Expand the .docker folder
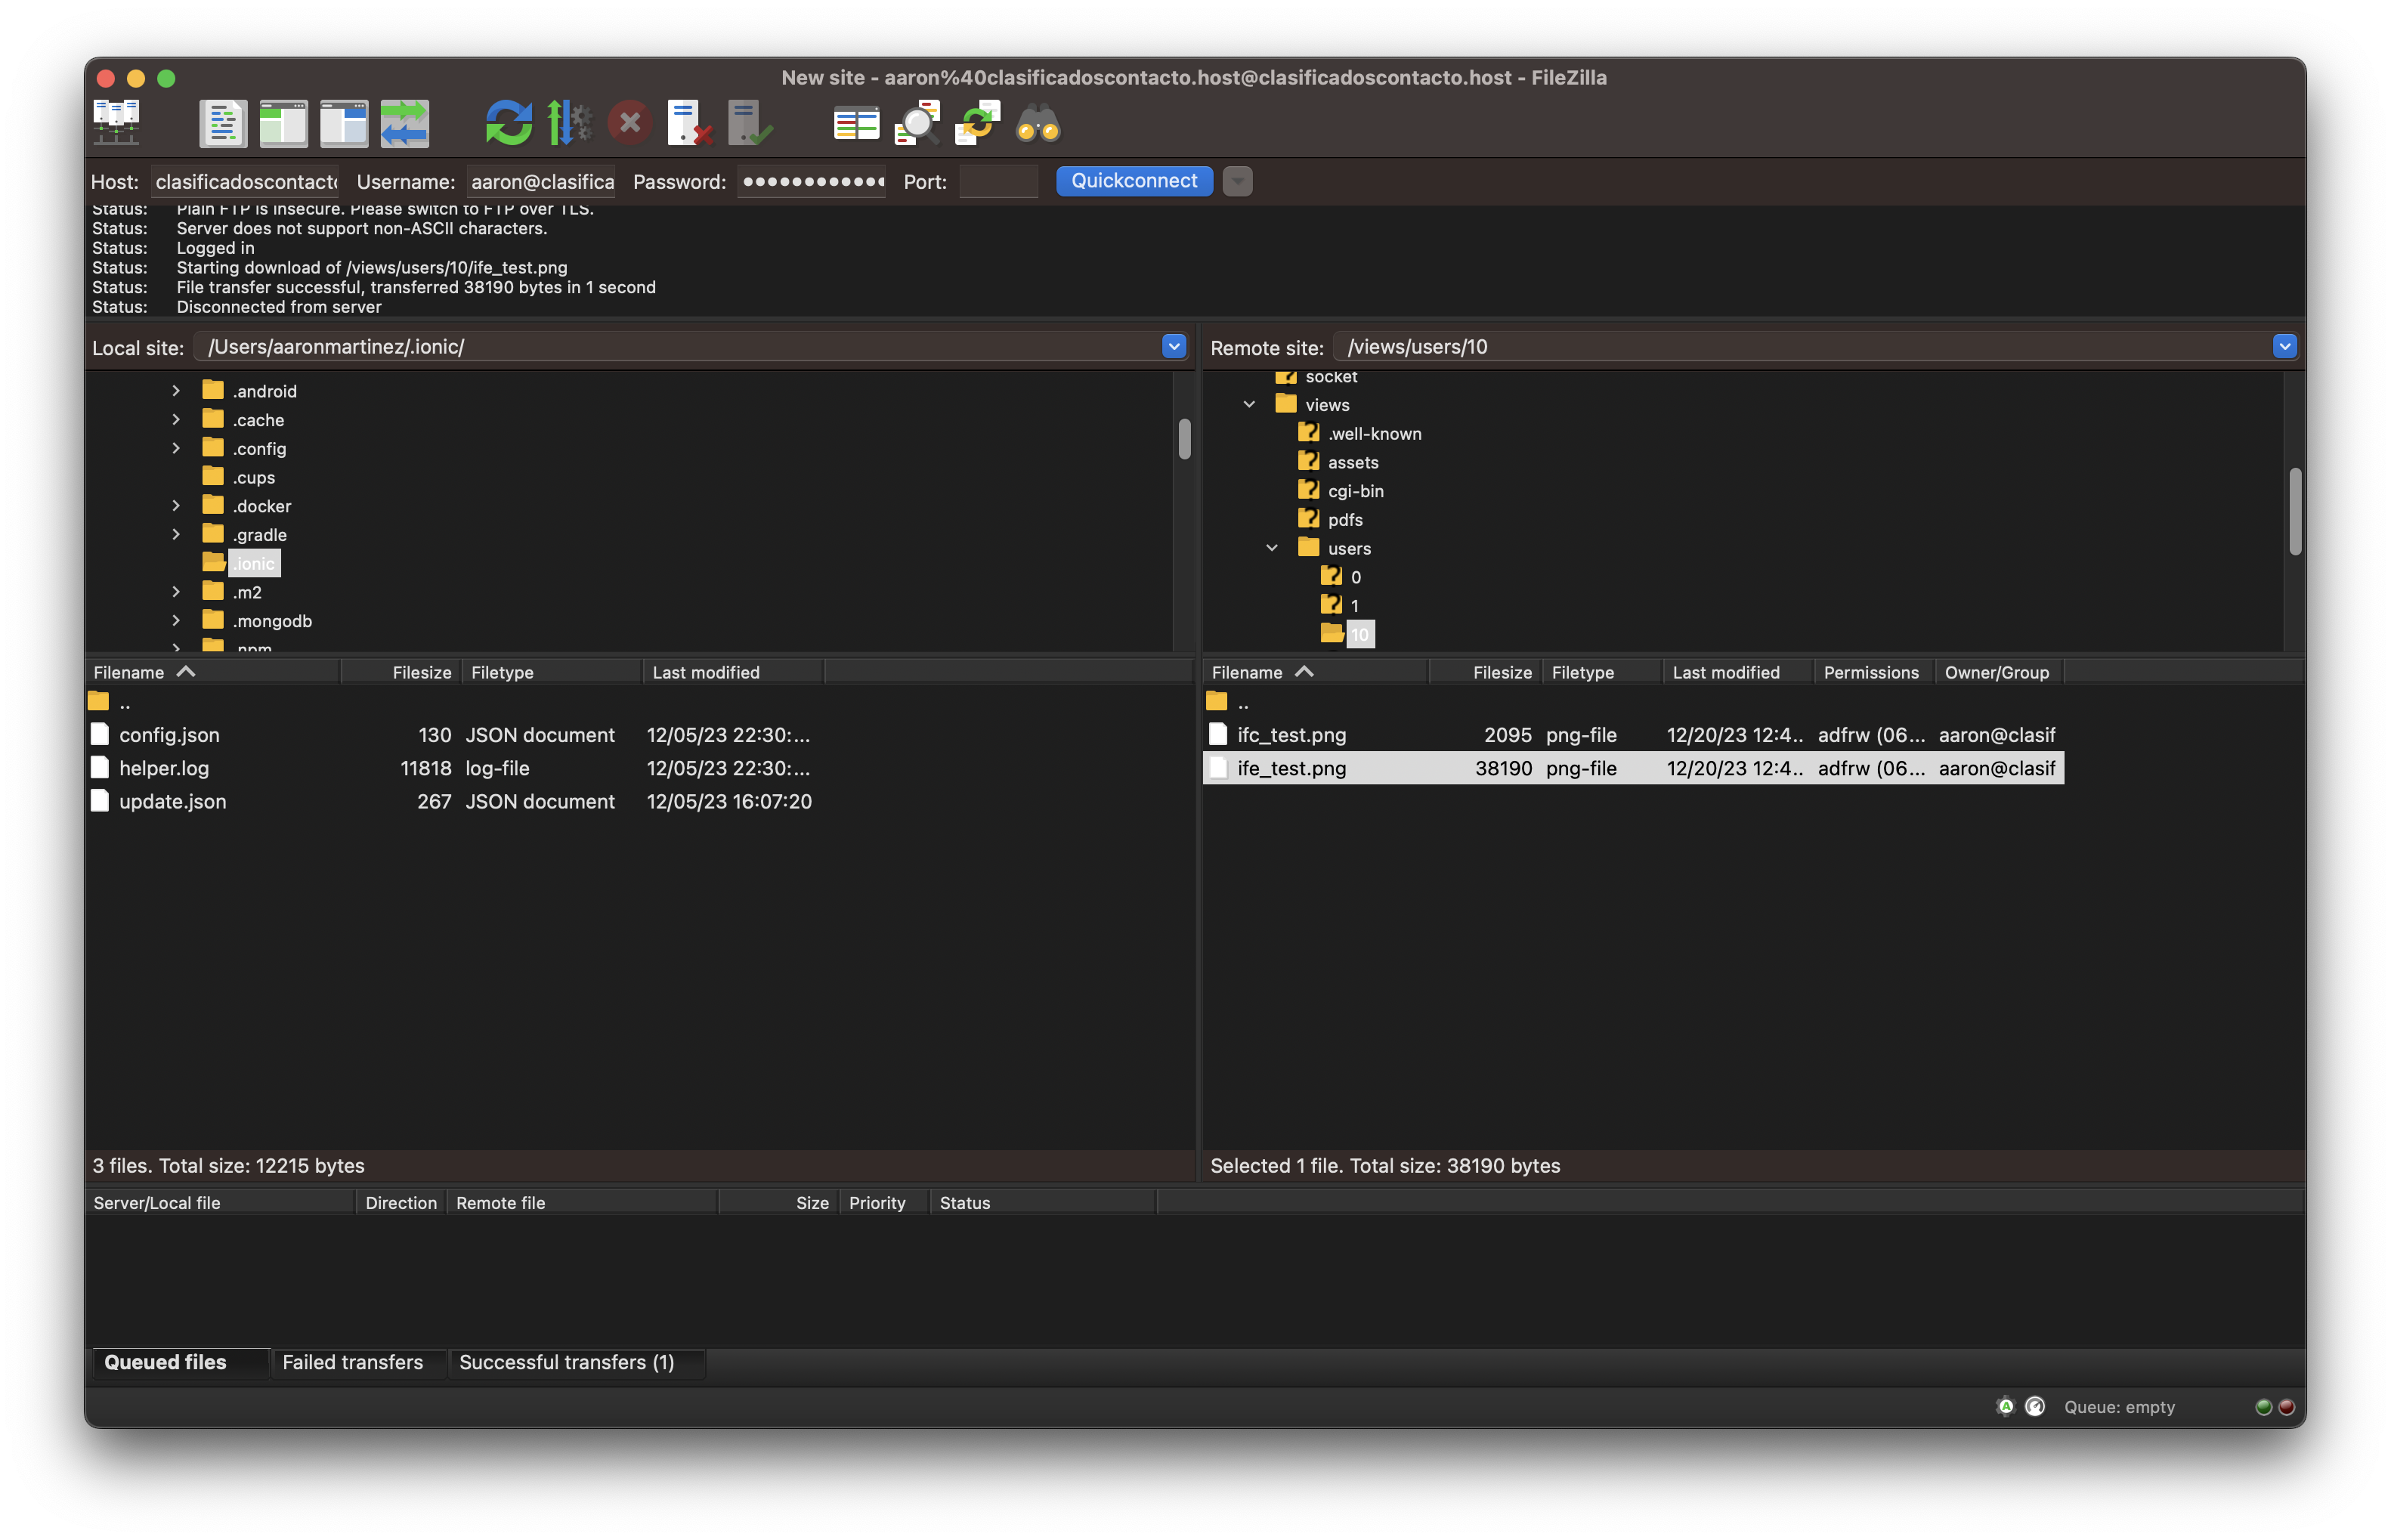 (x=176, y=506)
